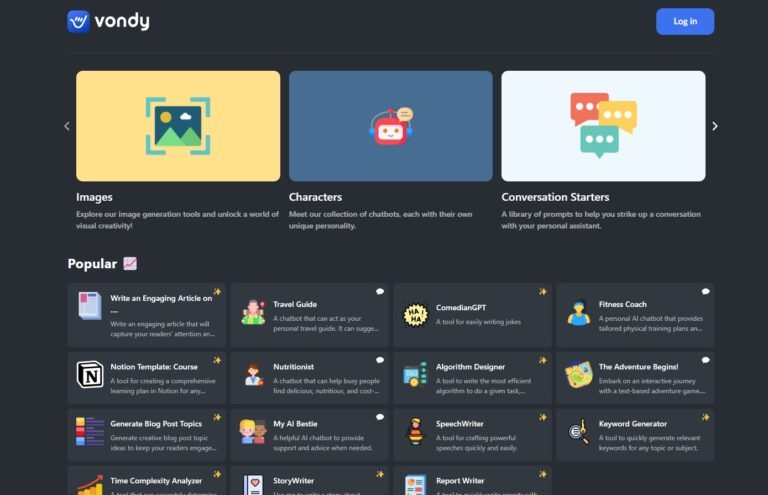This screenshot has height=495, width=768.
Task: Click the ComedianGPT 'HA HA' icon
Action: [x=416, y=314]
